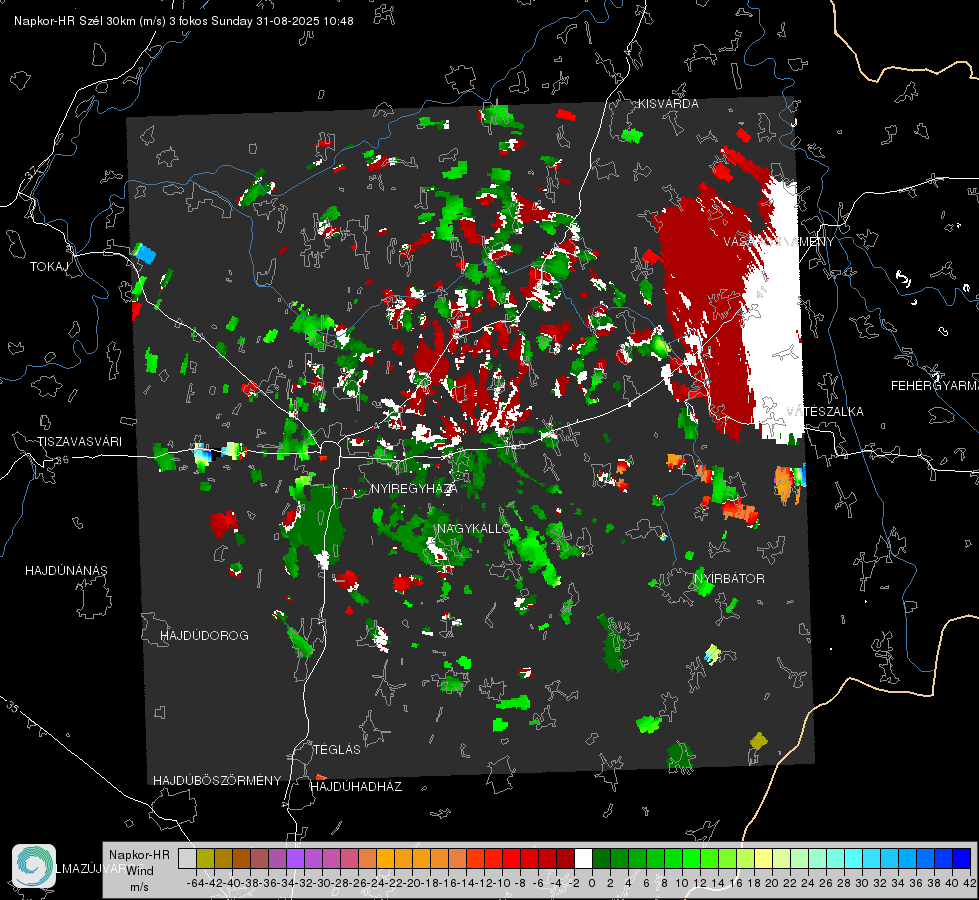This screenshot has height=900, width=979.
Task: Click the -64 value on the wind scale
Action: [x=195, y=883]
